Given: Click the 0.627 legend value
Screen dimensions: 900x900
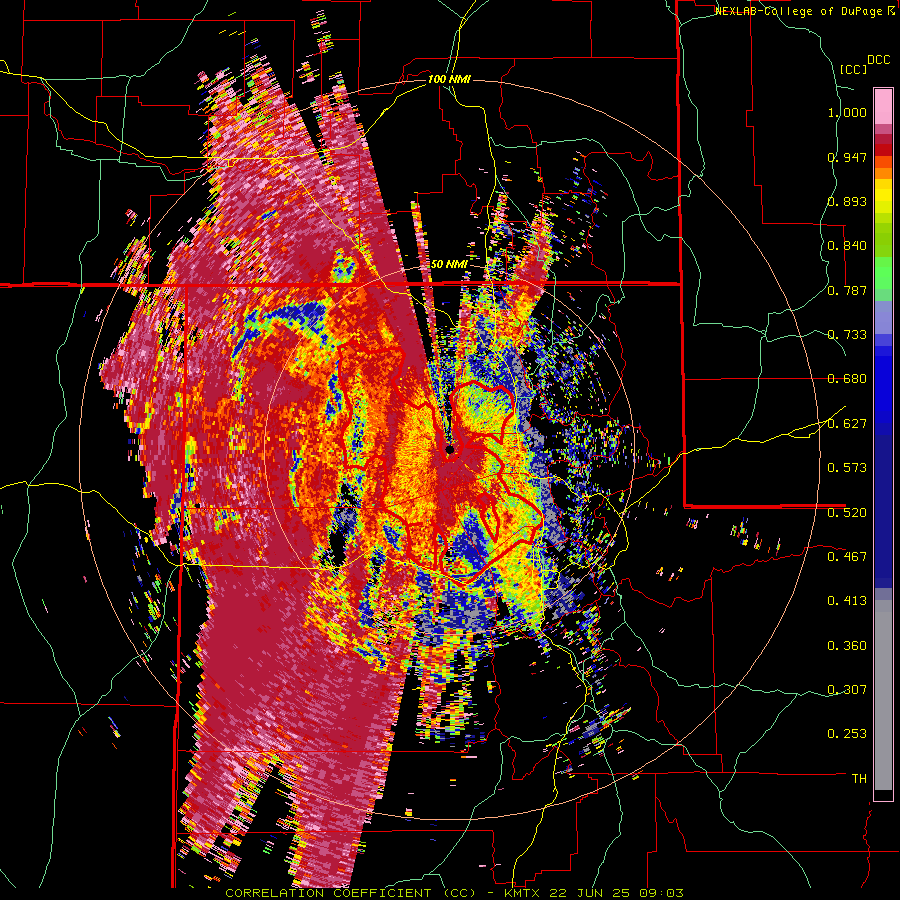Looking at the screenshot, I should [847, 424].
